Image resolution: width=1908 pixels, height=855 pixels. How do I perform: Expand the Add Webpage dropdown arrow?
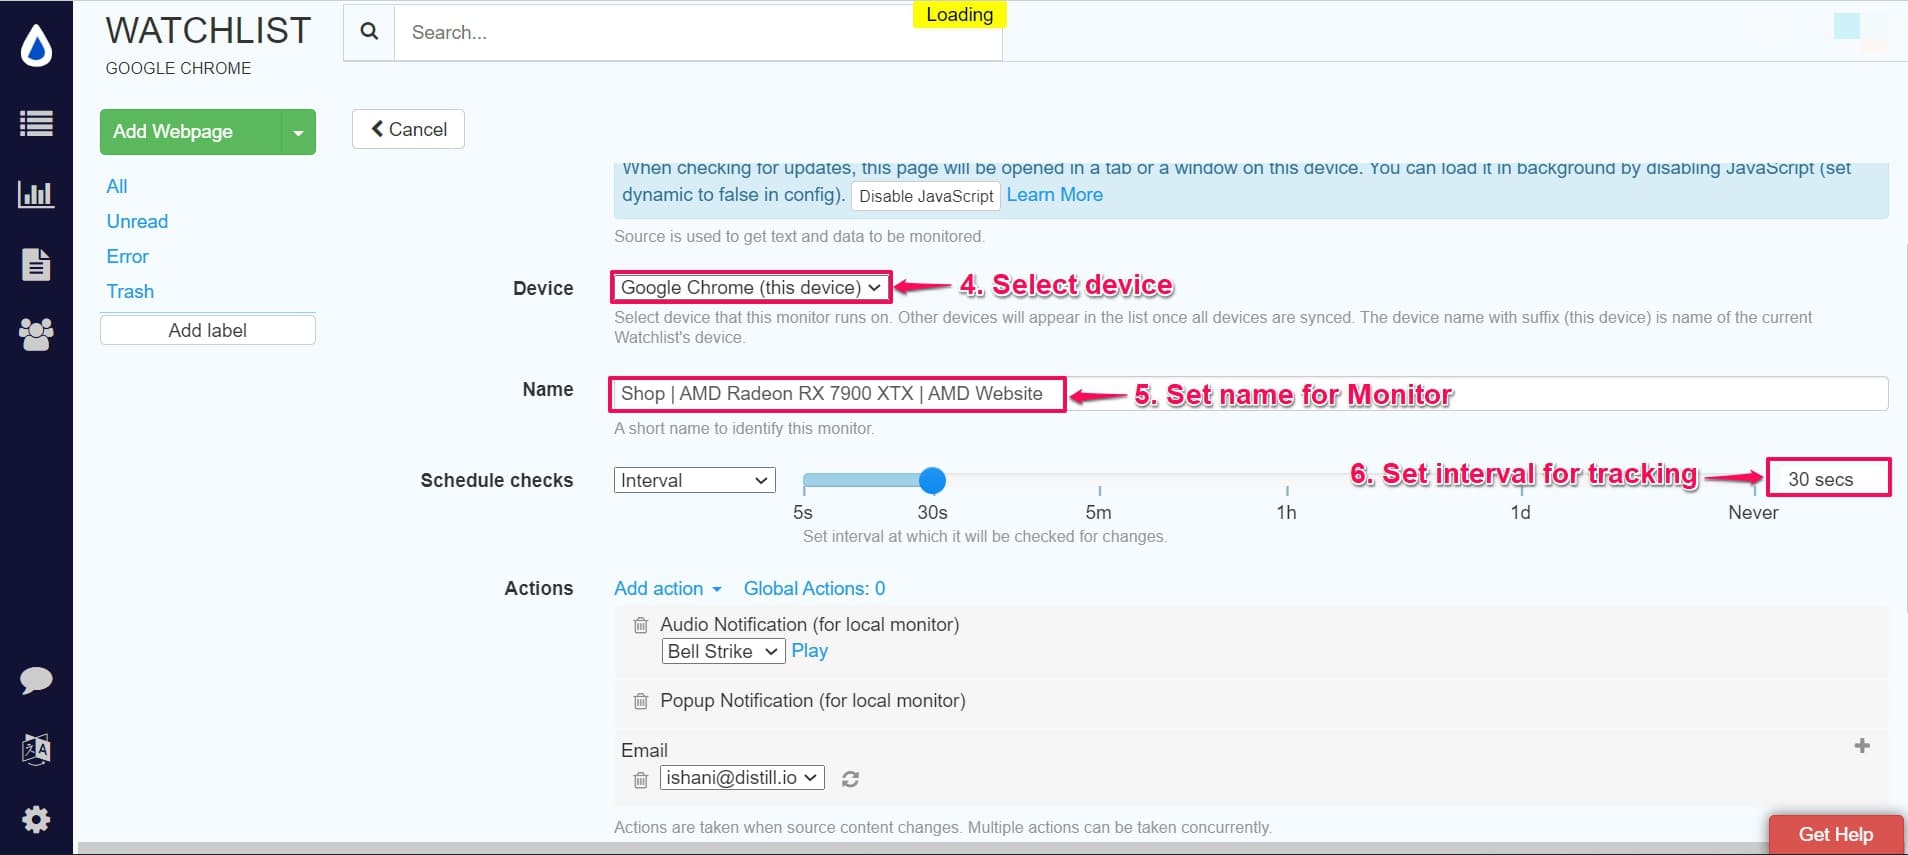(298, 132)
